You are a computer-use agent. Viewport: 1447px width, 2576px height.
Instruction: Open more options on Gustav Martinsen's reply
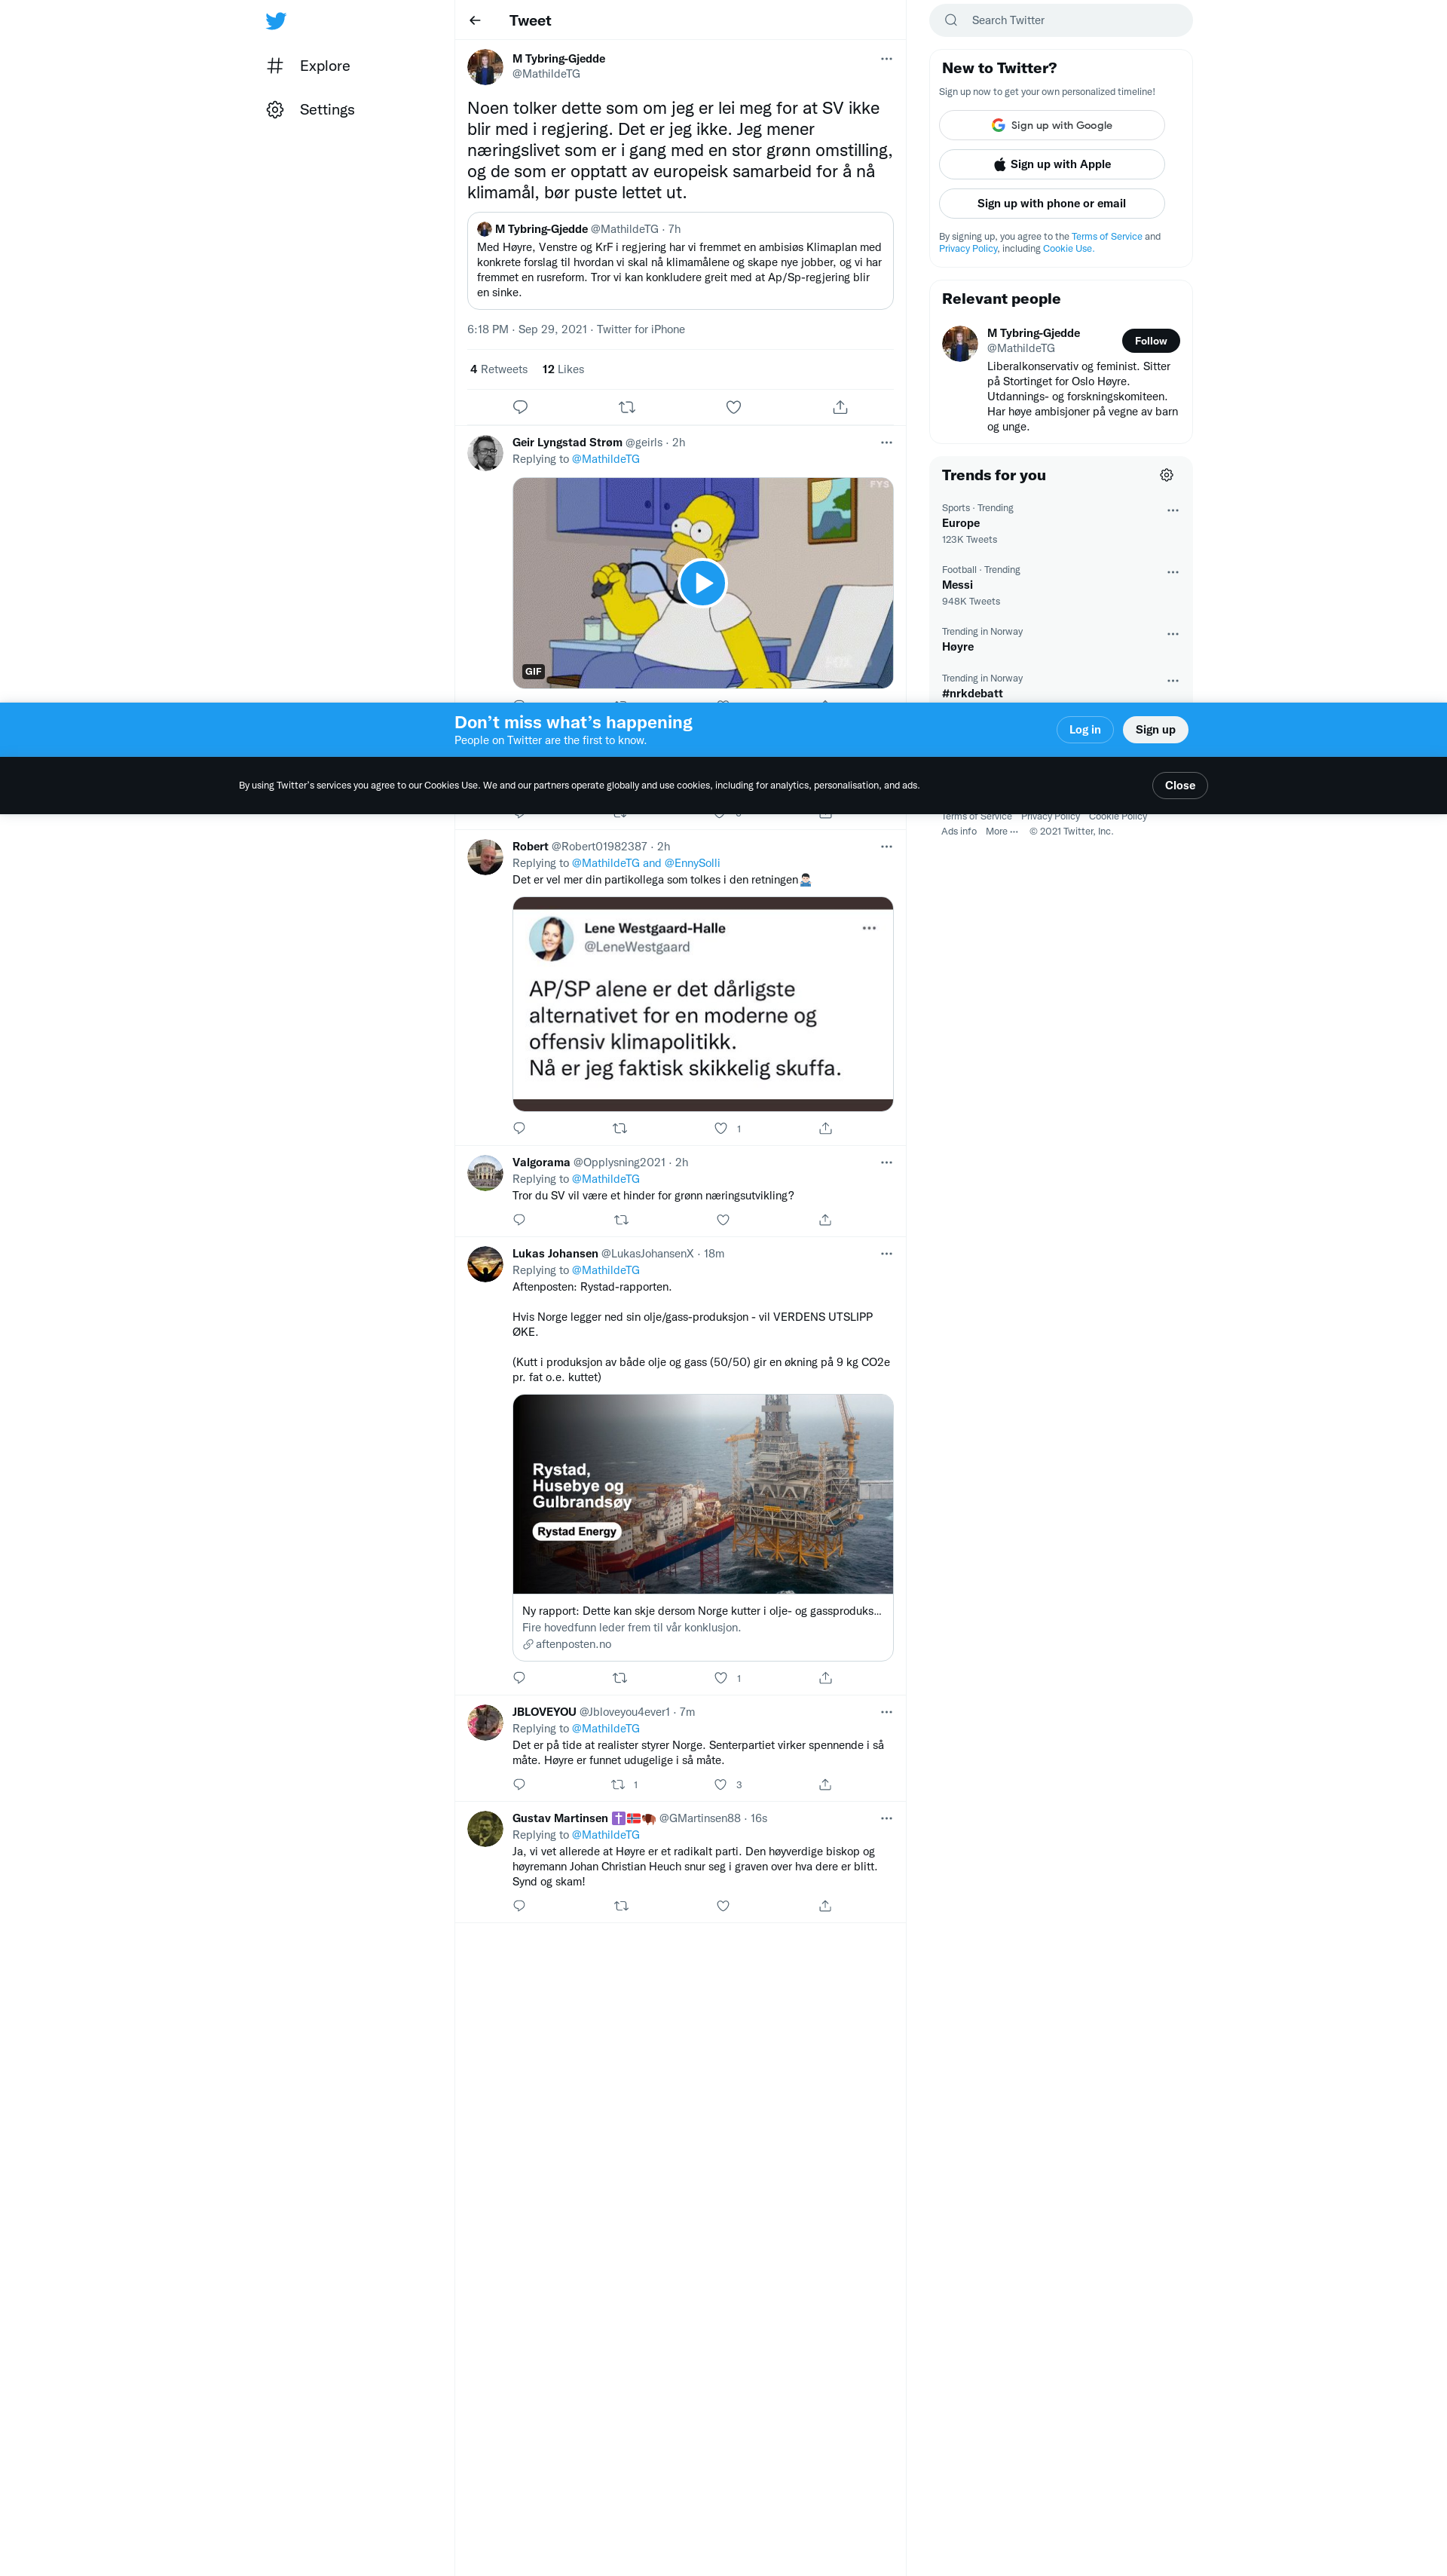(886, 1818)
